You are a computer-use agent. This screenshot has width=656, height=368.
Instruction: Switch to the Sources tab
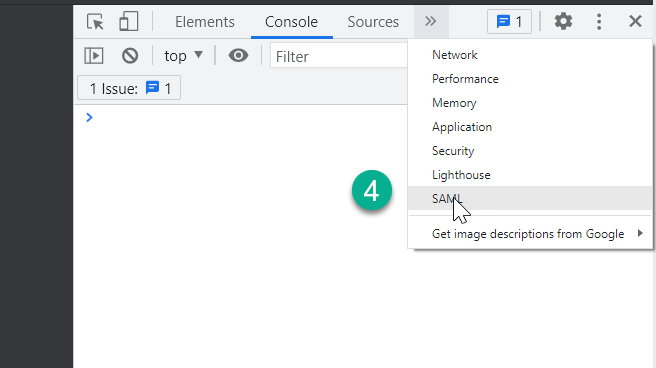point(373,22)
